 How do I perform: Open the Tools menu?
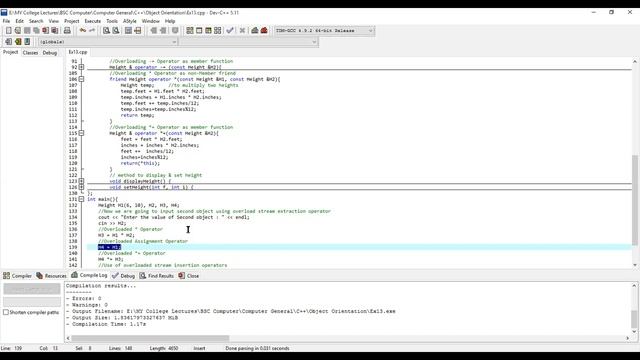pos(112,21)
